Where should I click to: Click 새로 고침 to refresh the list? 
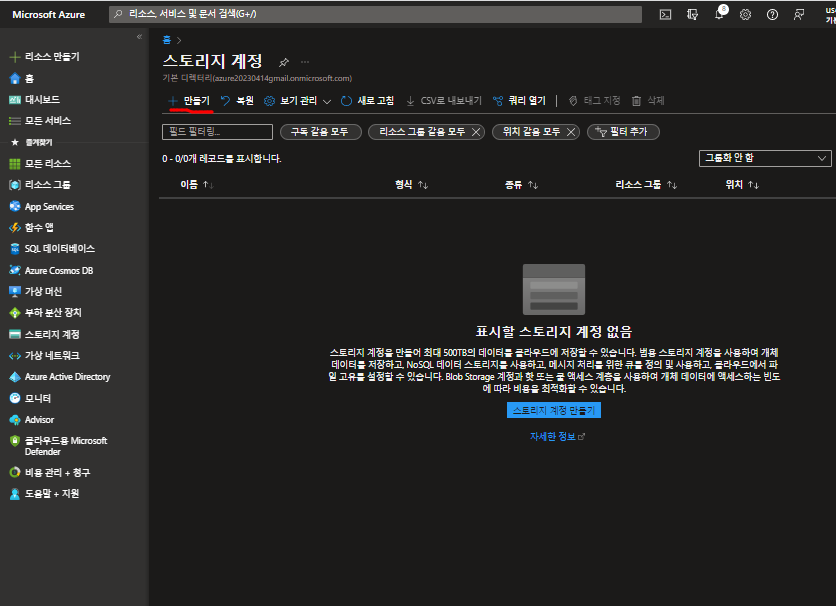click(x=367, y=101)
